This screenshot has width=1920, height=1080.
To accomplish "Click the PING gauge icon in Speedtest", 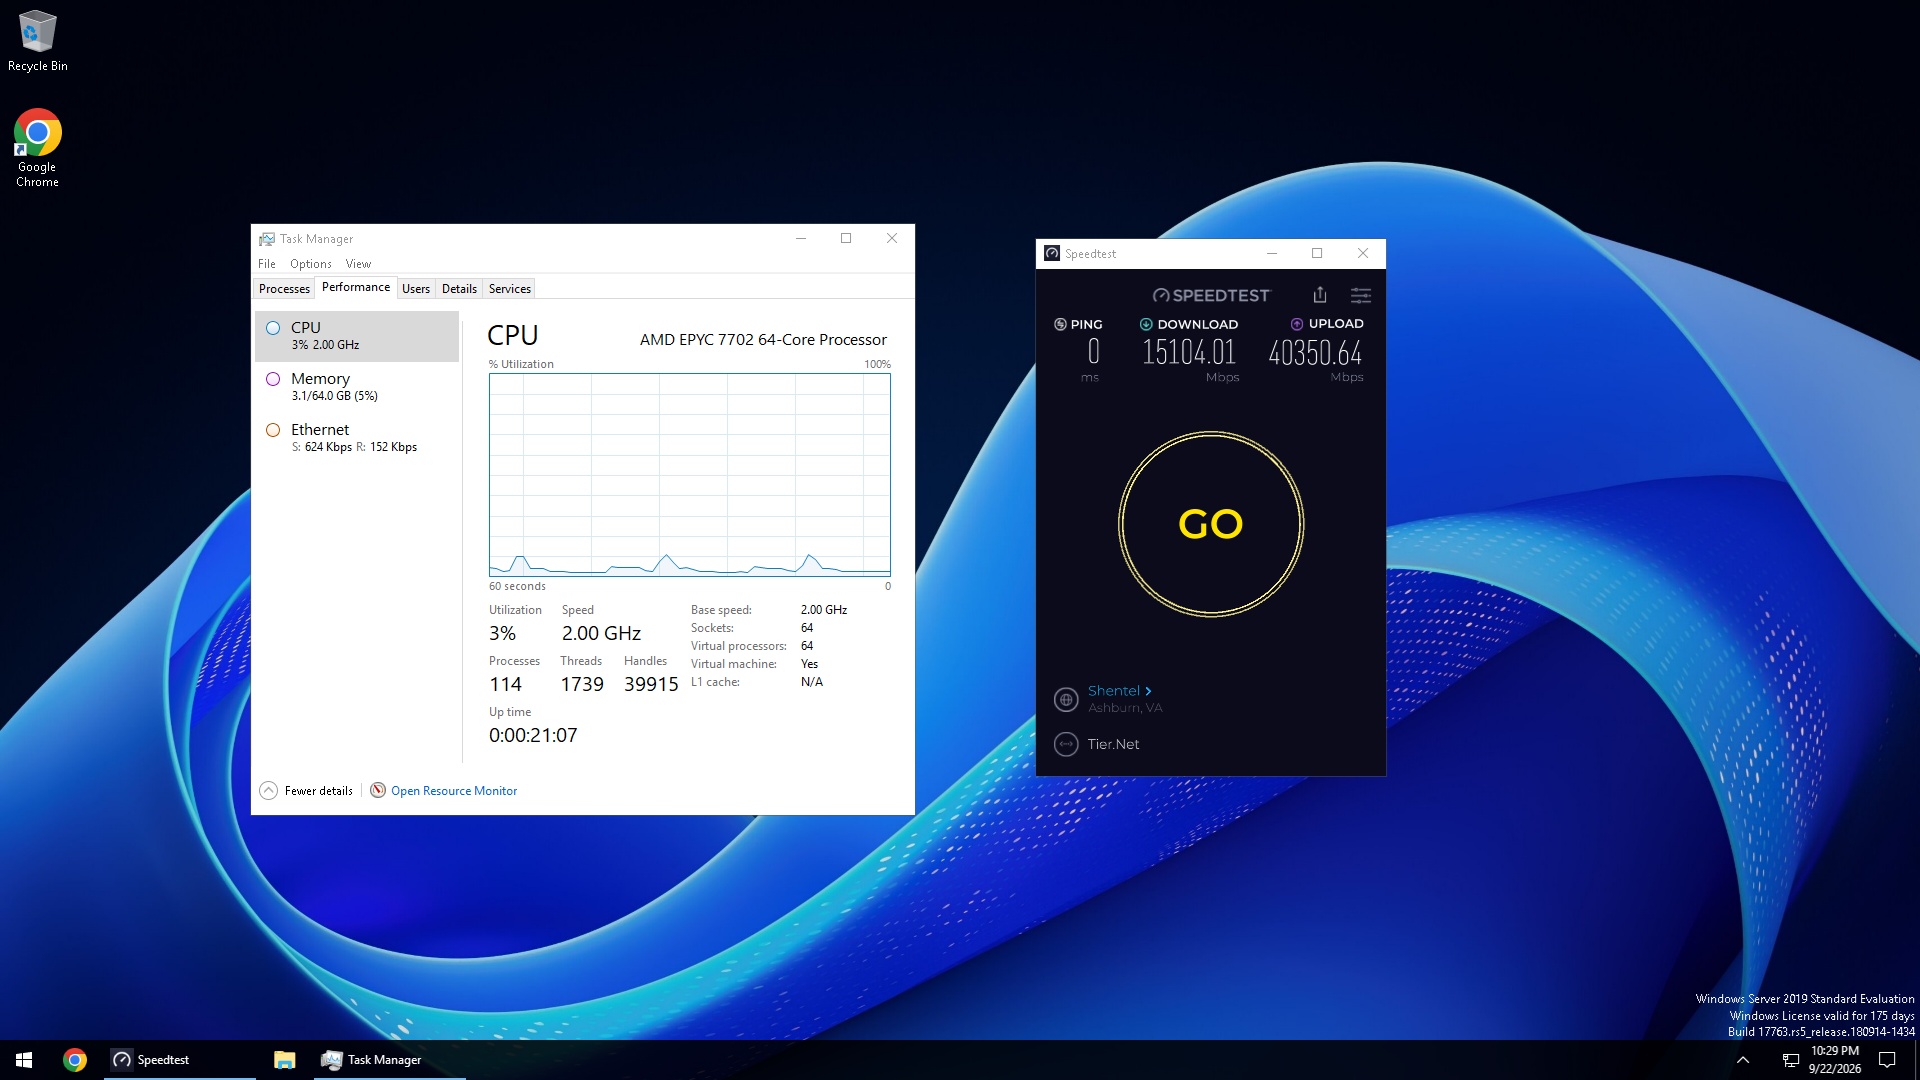I will 1060,324.
